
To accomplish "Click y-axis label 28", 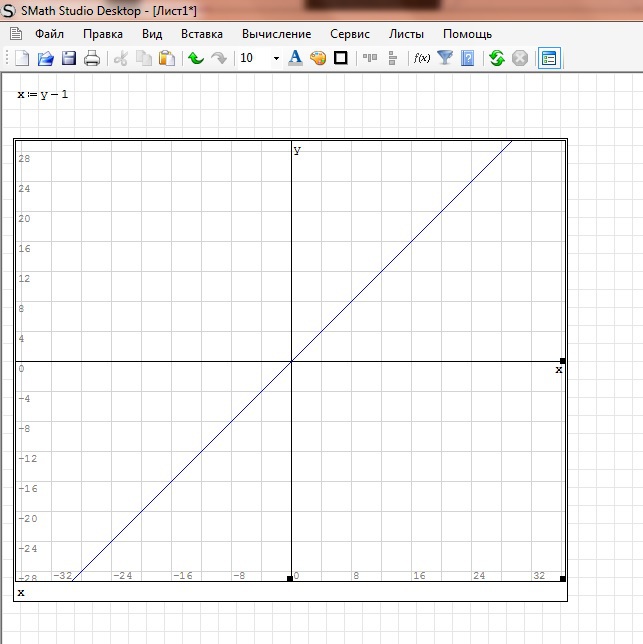I will tap(24, 159).
